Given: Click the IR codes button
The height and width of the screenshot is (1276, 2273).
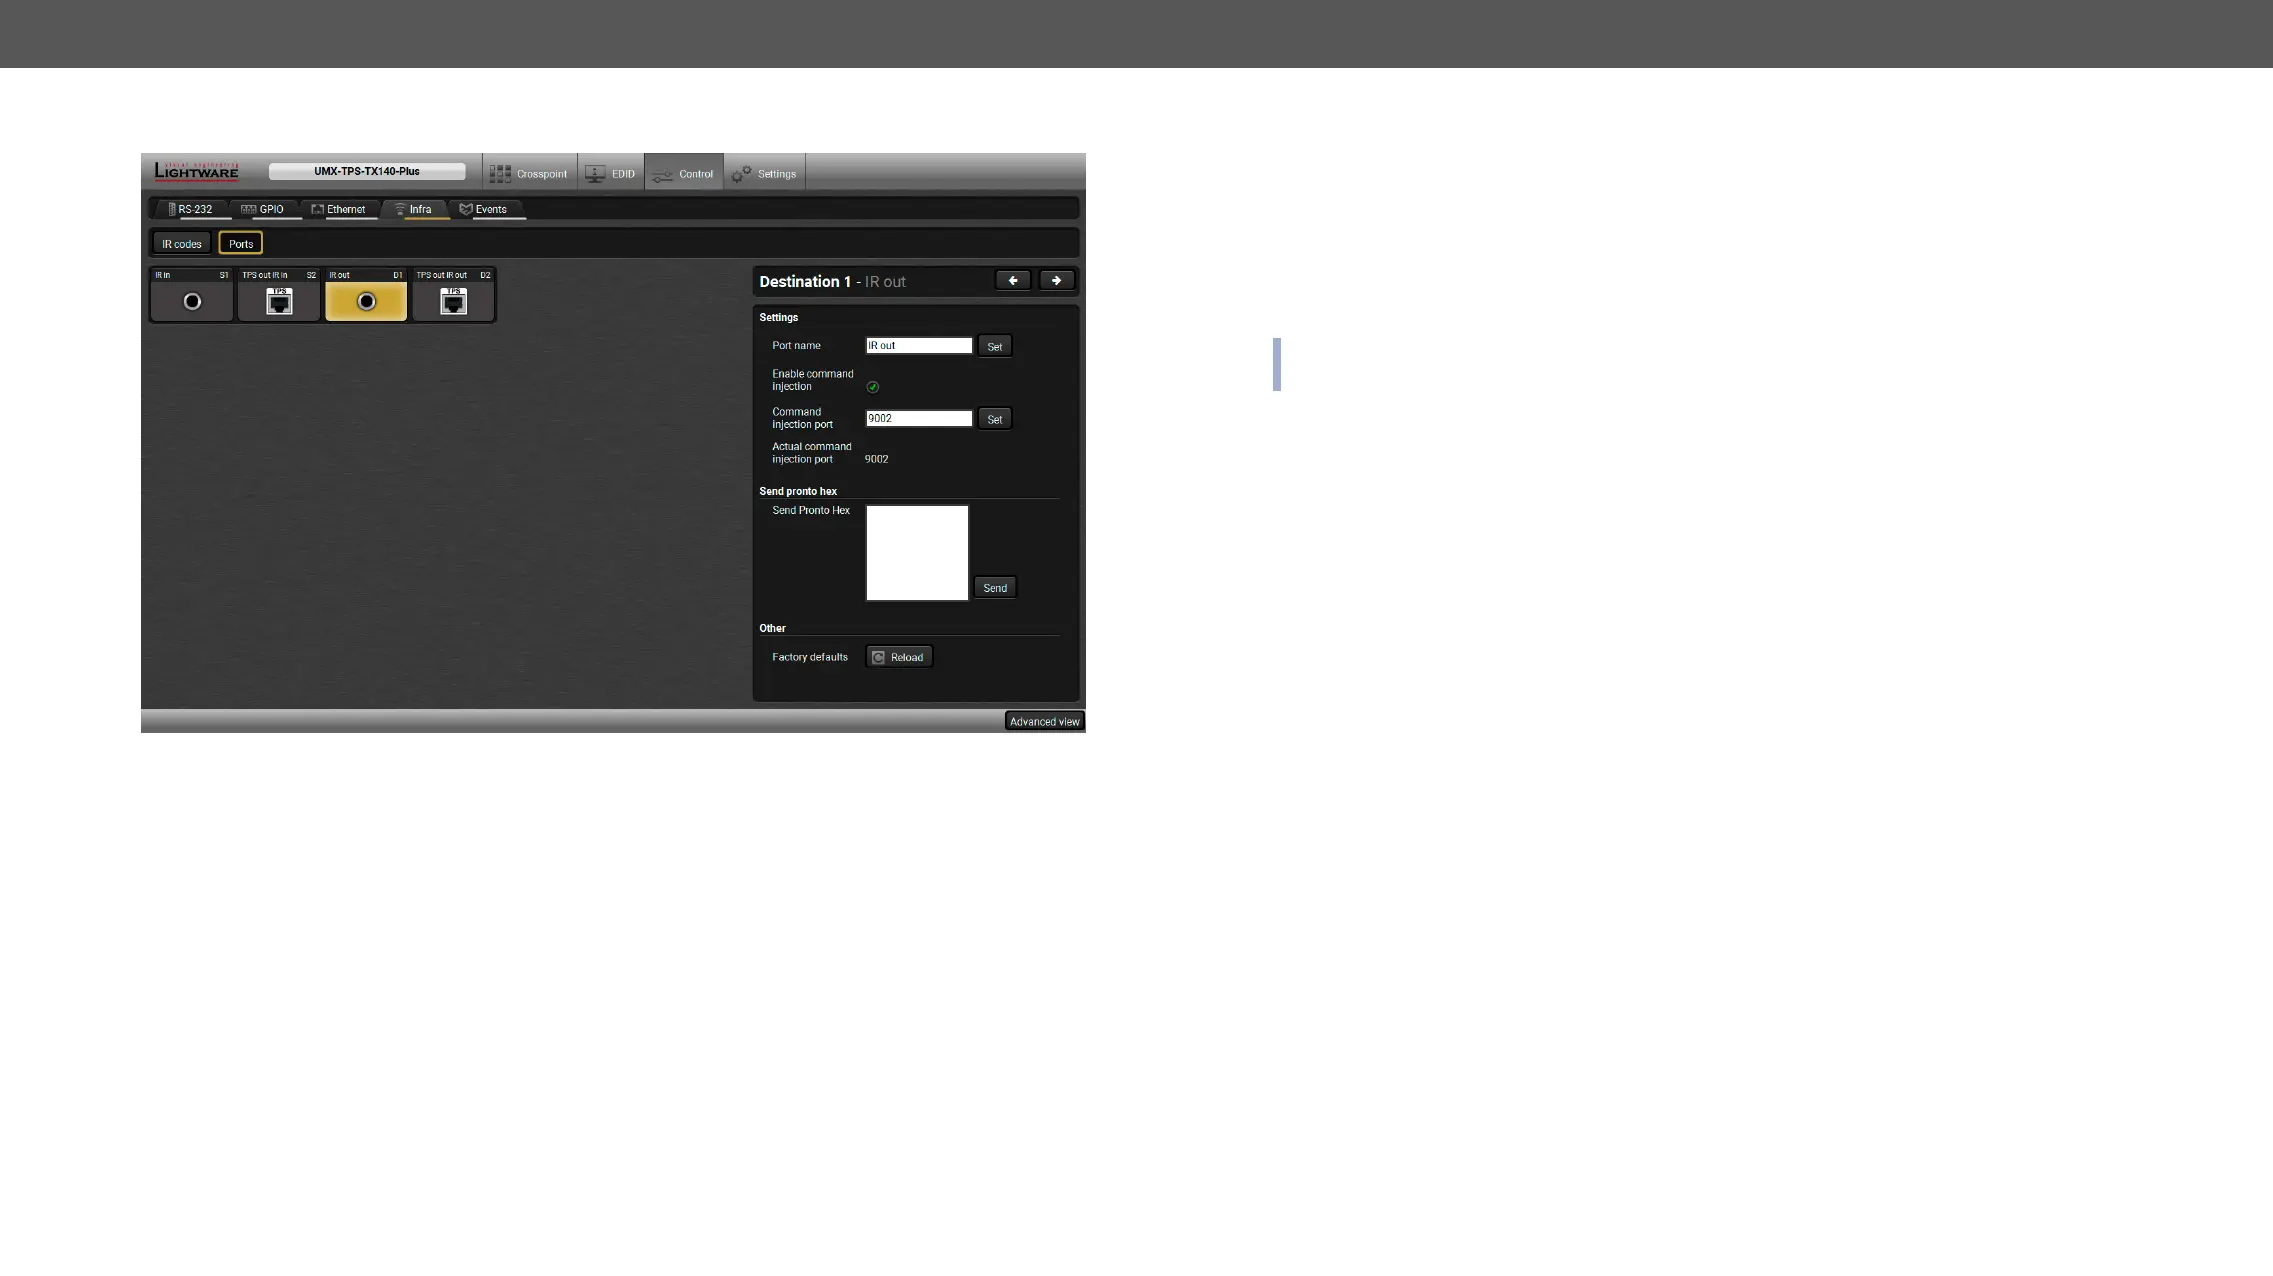Looking at the screenshot, I should [x=182, y=244].
